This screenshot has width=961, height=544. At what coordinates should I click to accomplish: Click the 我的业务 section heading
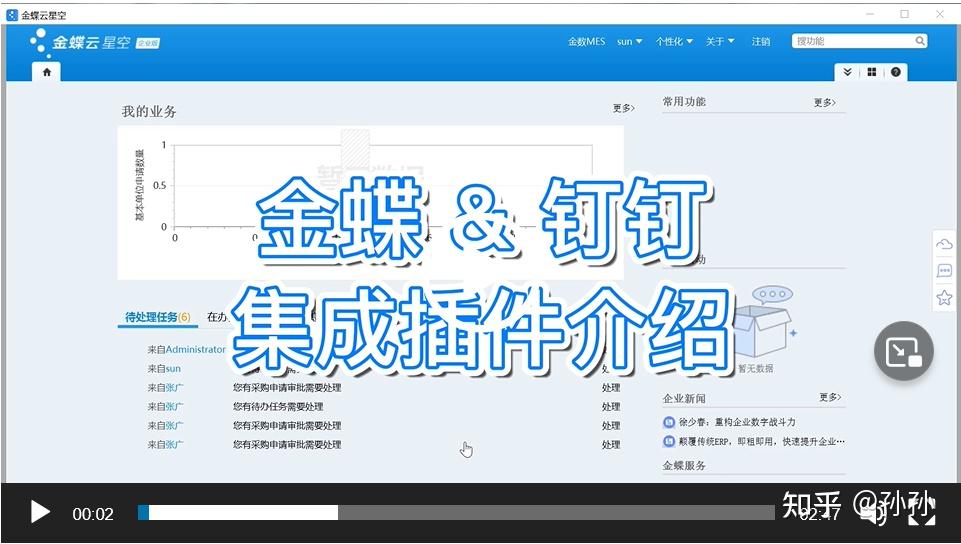tap(149, 111)
